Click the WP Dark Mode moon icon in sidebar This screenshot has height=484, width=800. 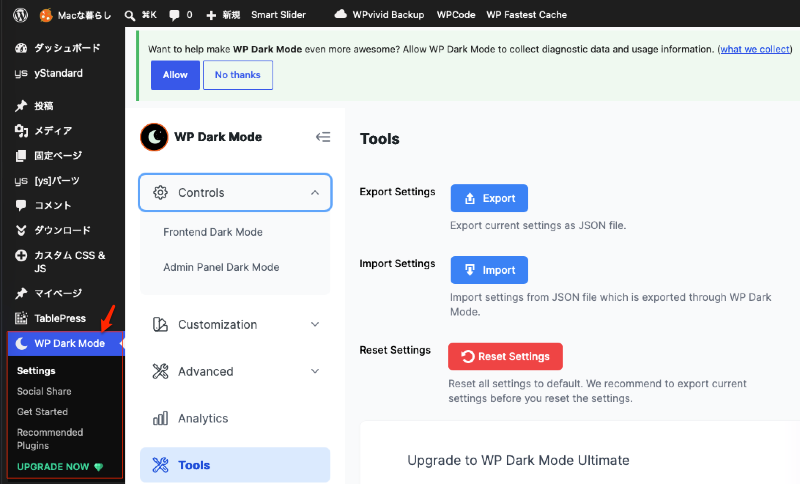21,343
